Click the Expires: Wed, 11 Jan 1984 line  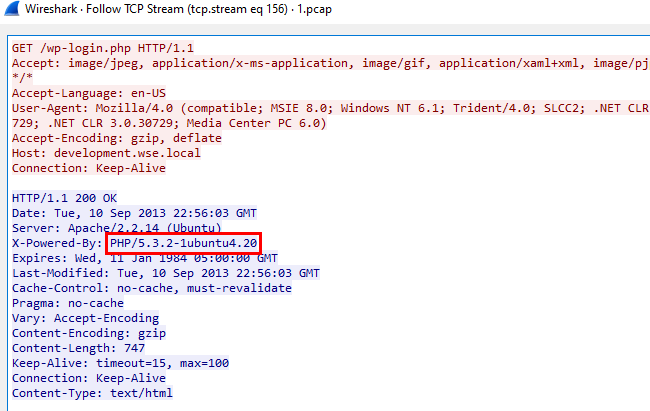pyautogui.click(x=145, y=258)
